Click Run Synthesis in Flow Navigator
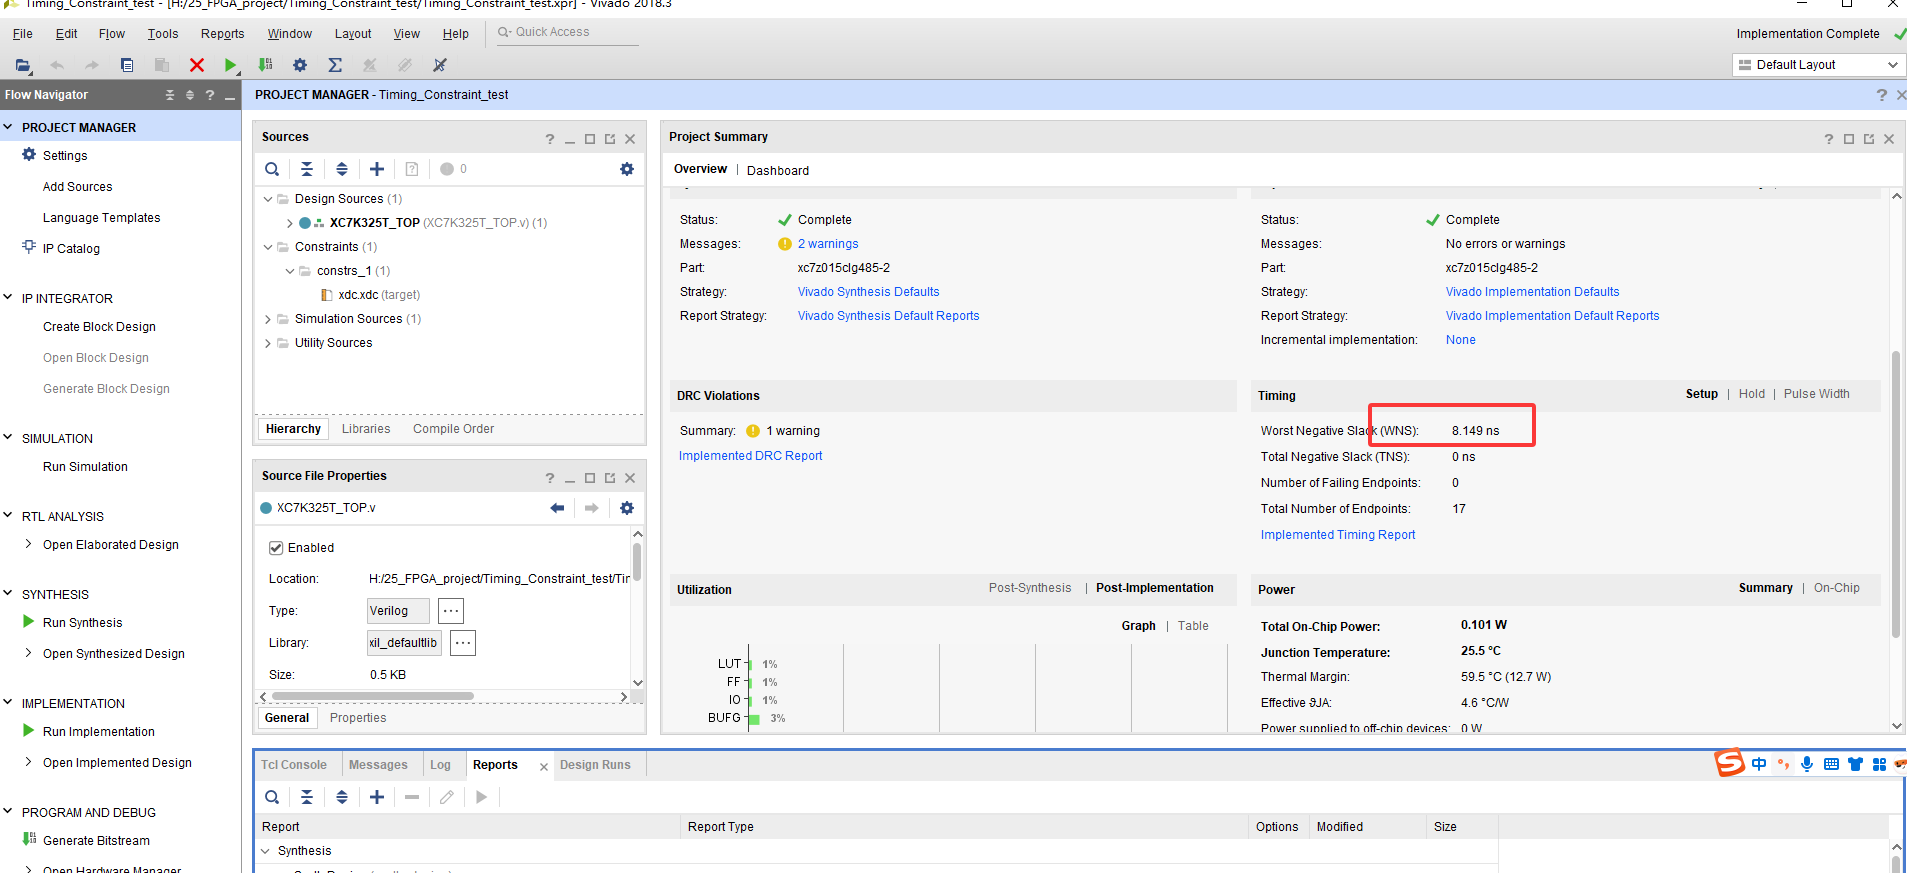Image resolution: width=1907 pixels, height=873 pixels. (82, 622)
